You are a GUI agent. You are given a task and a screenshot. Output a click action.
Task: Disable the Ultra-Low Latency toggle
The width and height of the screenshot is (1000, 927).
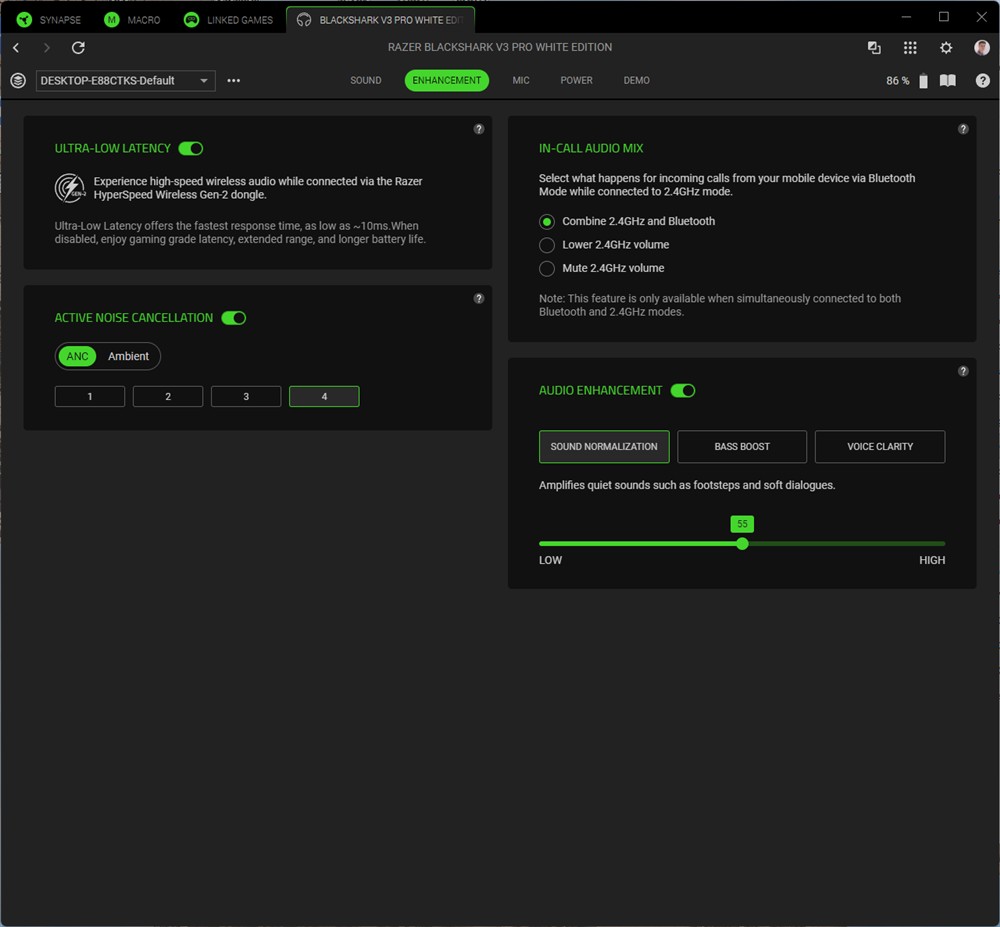191,149
